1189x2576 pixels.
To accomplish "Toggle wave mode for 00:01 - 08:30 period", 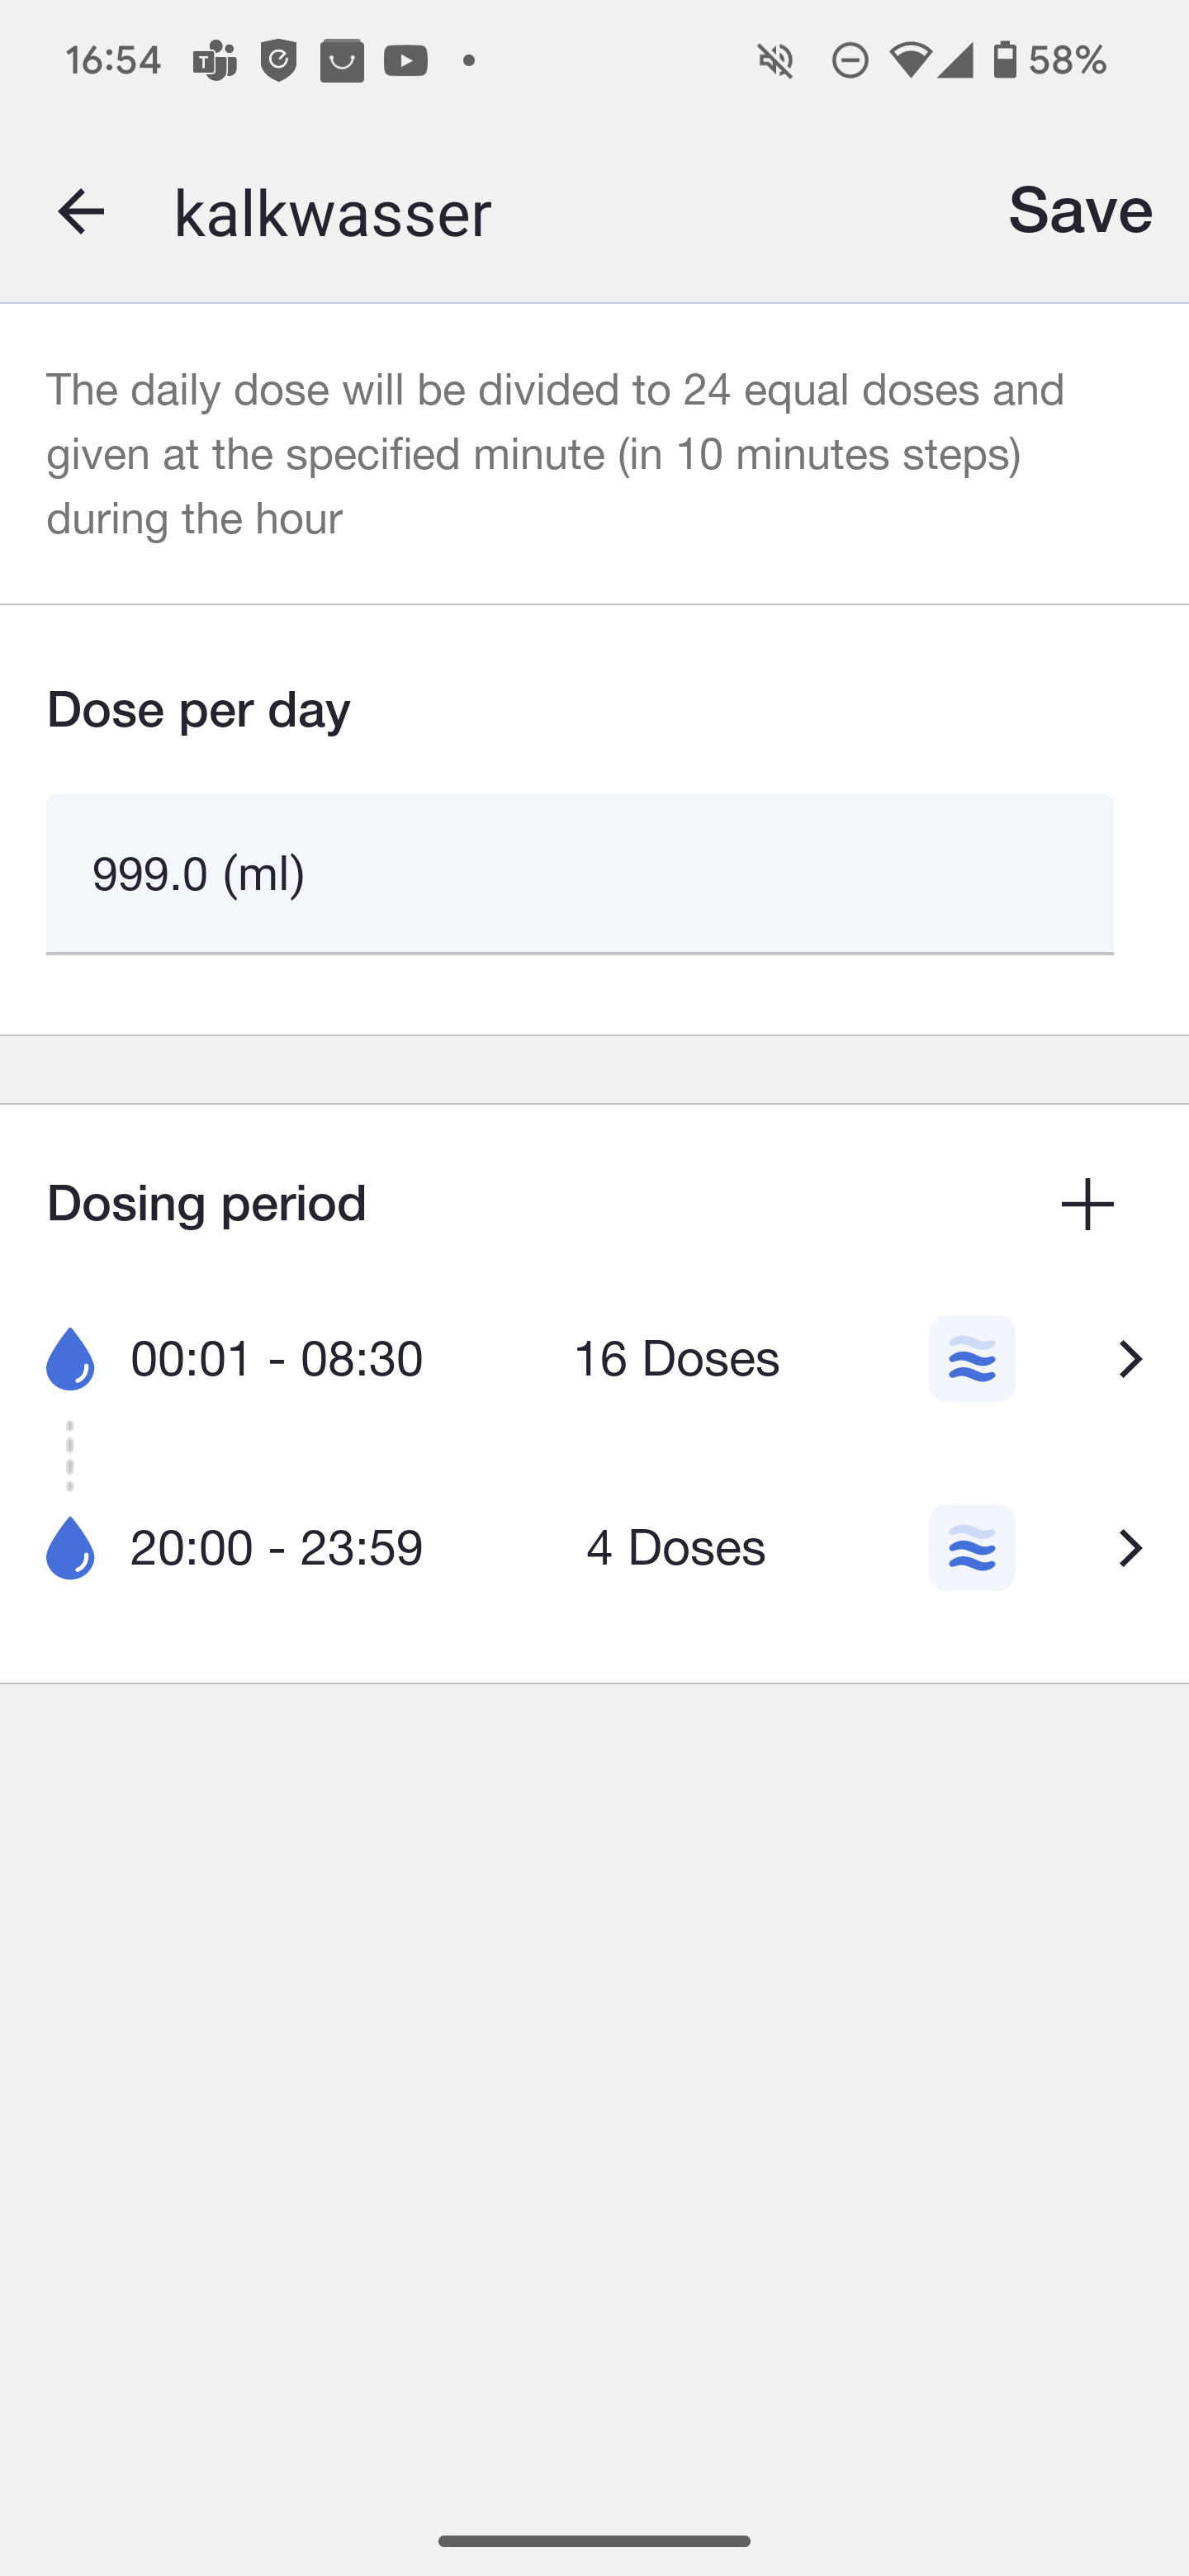I will click(971, 1359).
